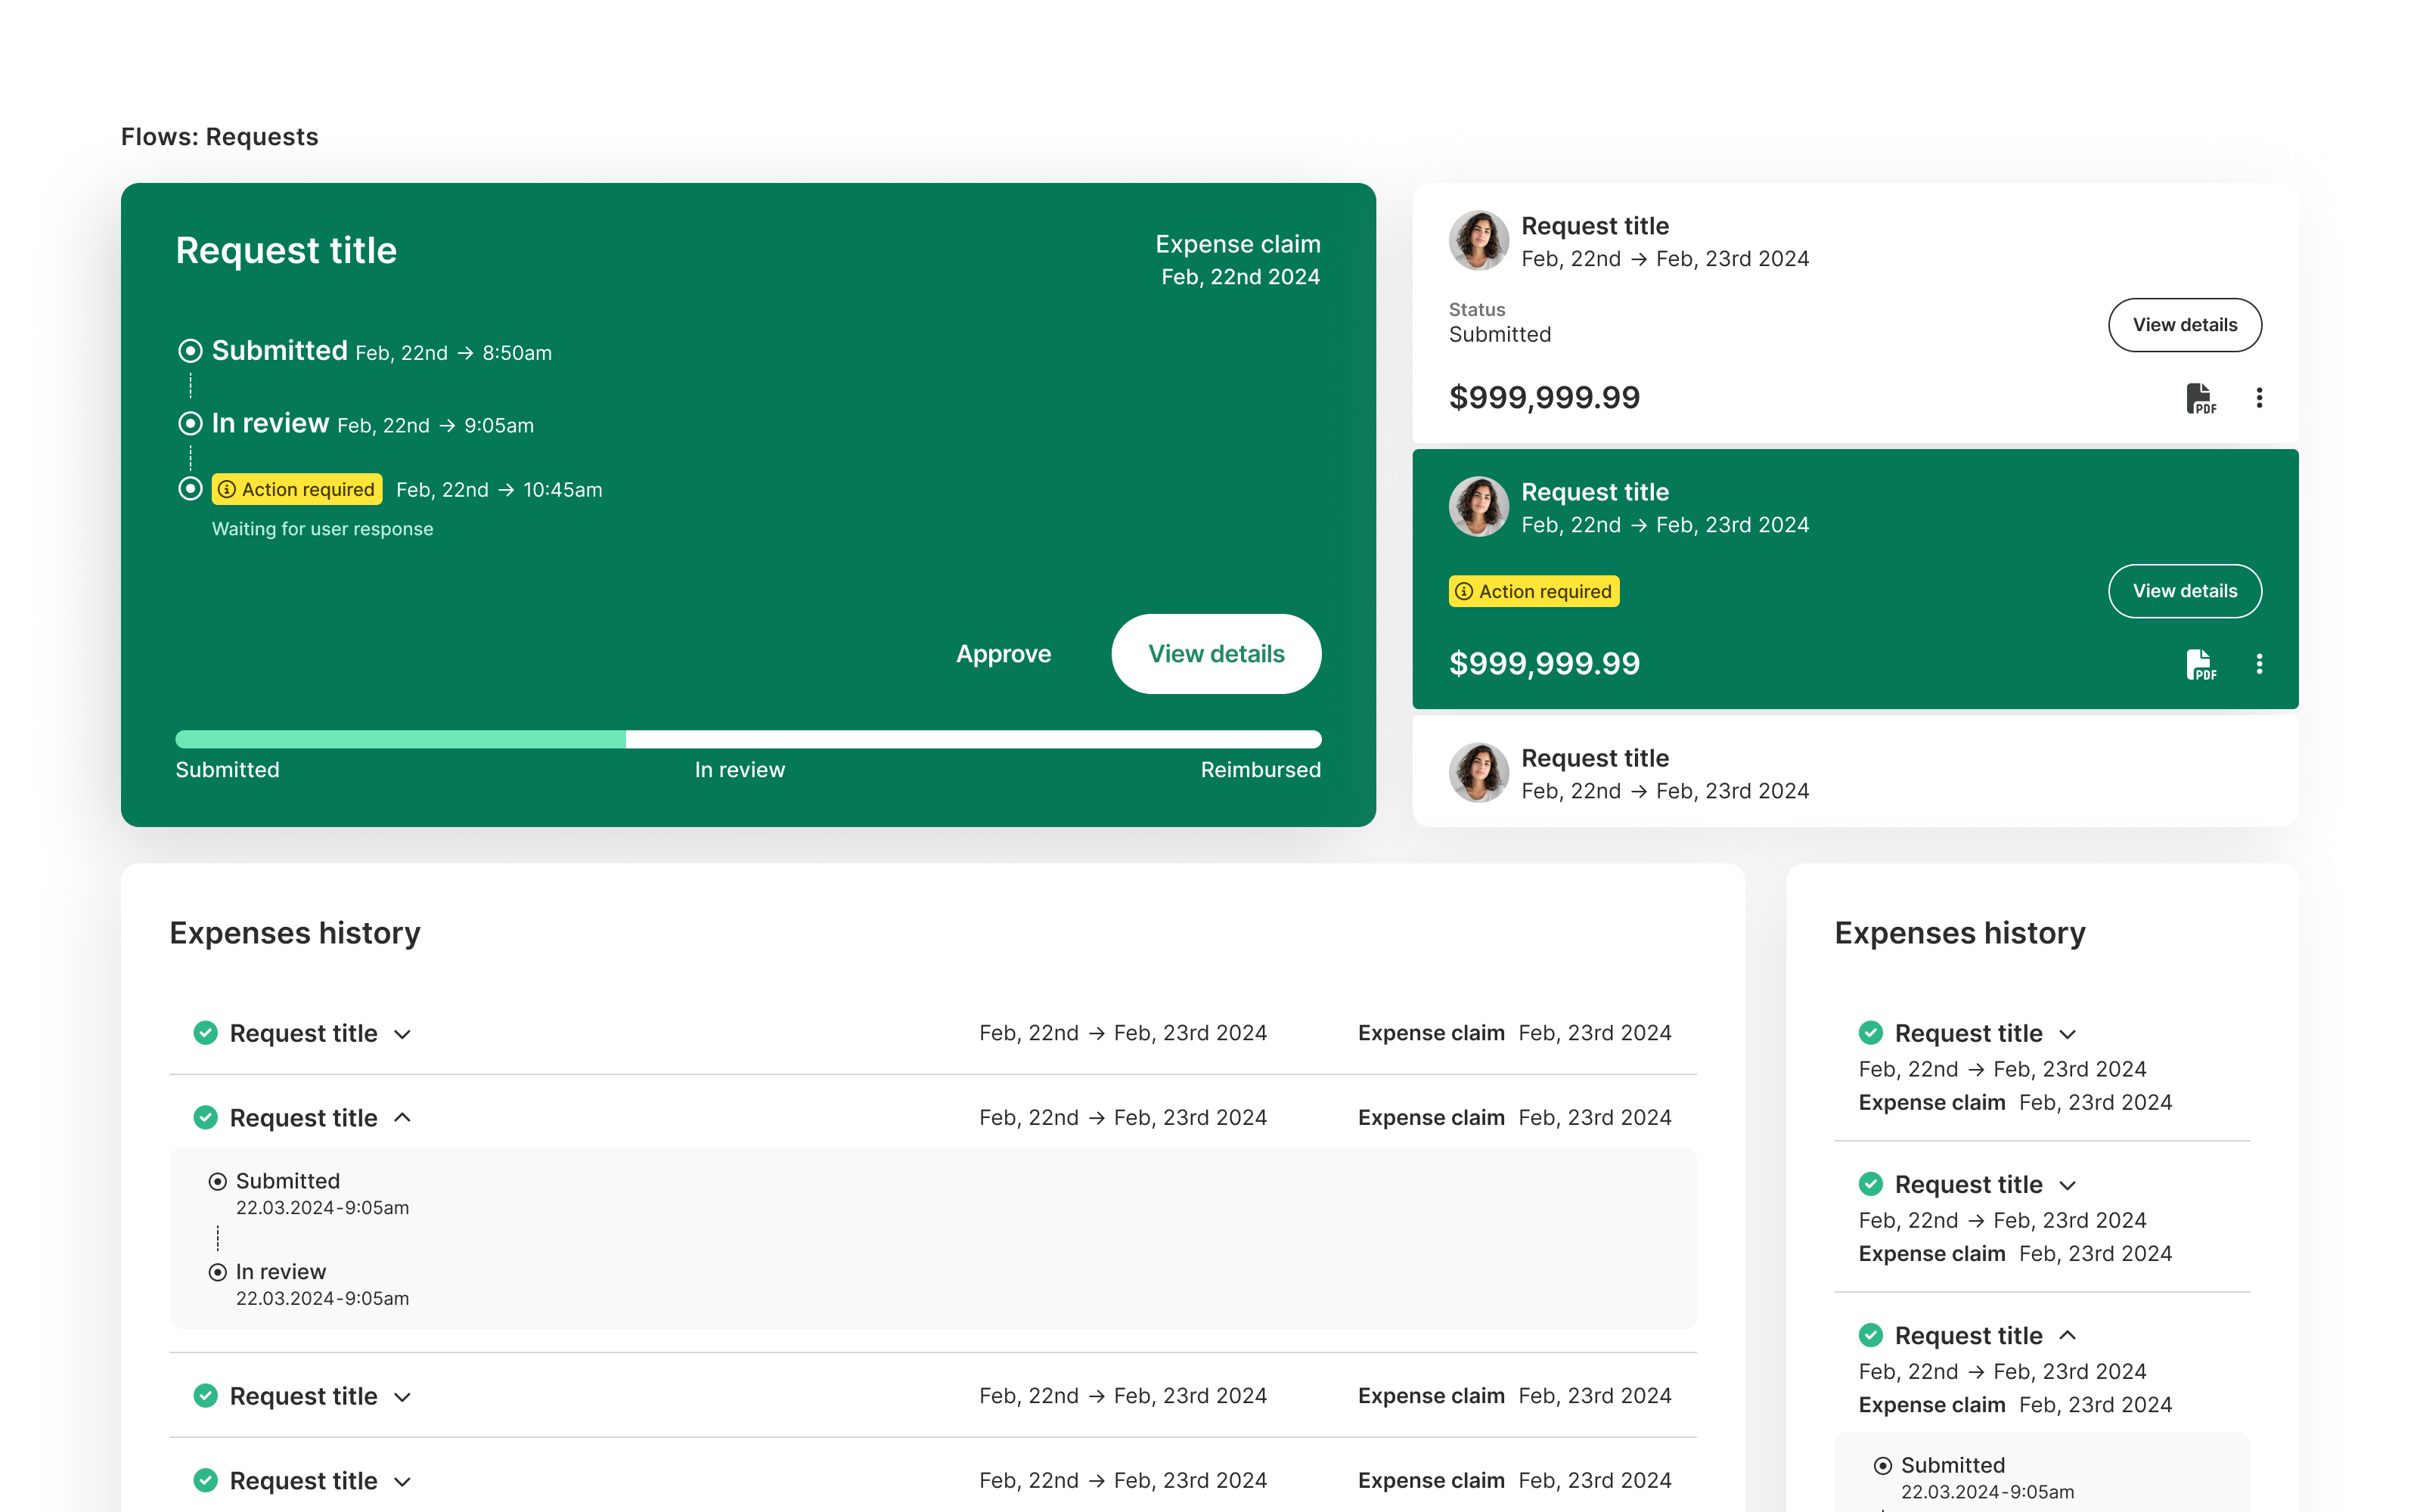Click the info icon in the large card's Action required badge

coord(227,490)
